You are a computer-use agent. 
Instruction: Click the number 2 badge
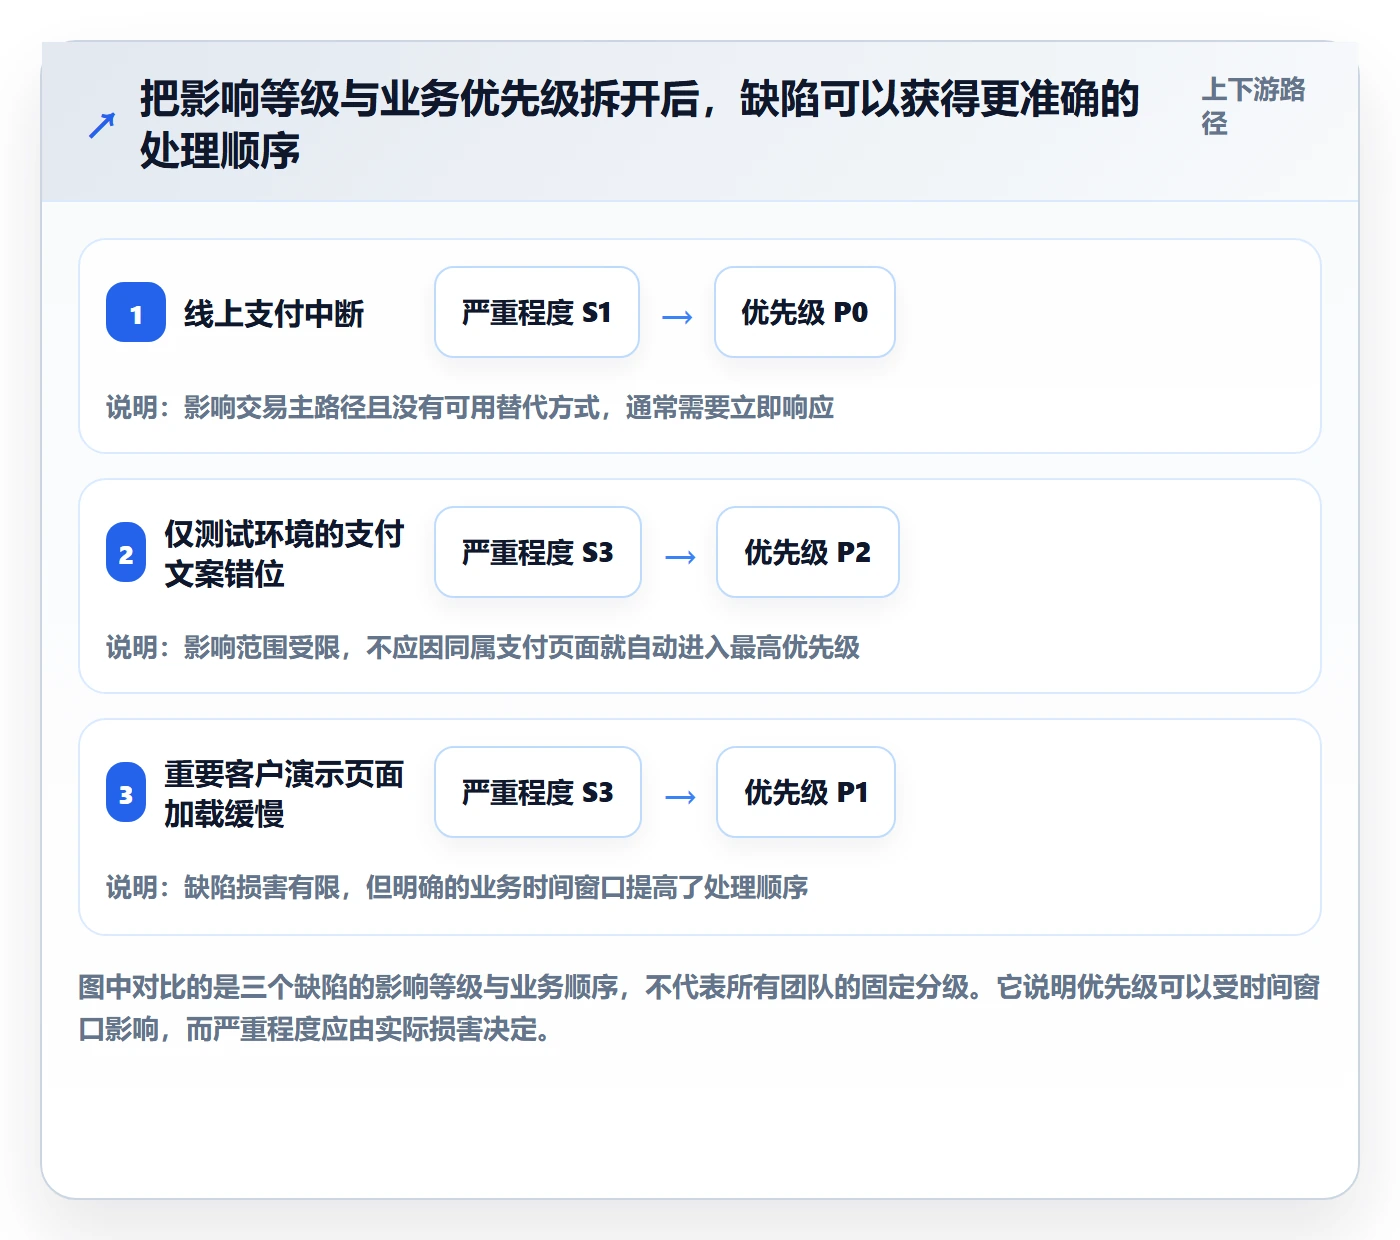126,553
